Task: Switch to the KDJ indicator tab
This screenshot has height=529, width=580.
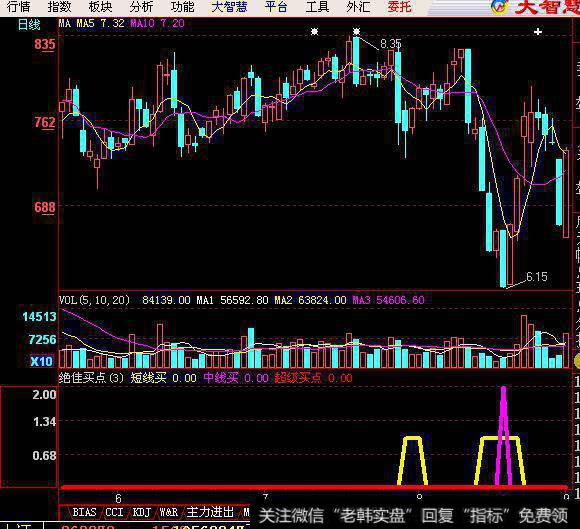Action: point(142,512)
